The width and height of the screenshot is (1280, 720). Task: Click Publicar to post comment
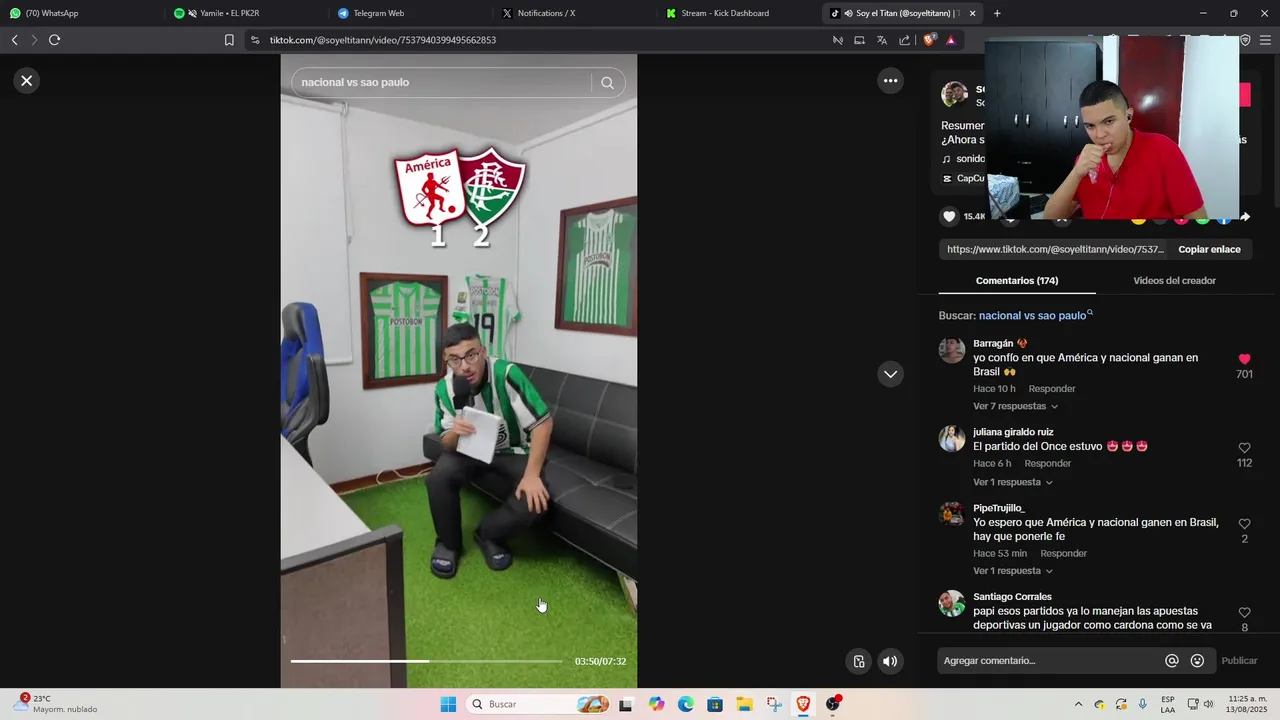(1239, 661)
